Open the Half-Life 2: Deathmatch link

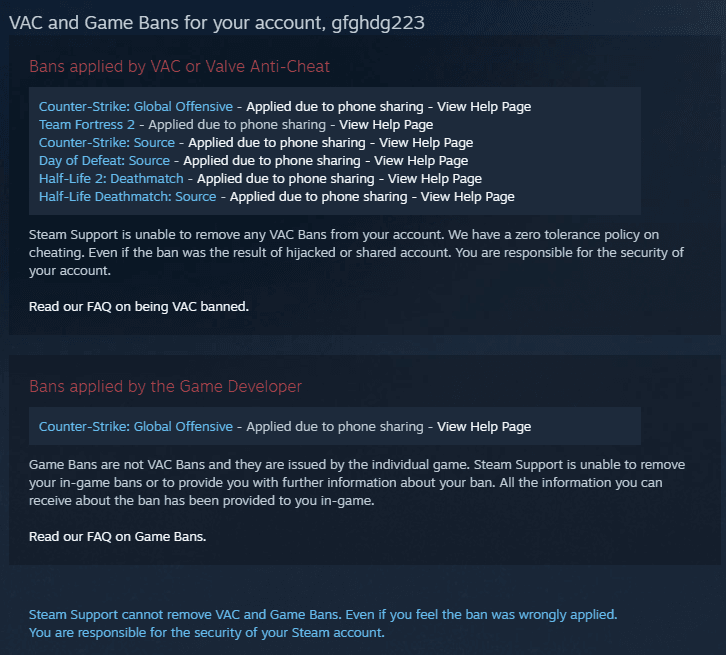click(x=111, y=179)
